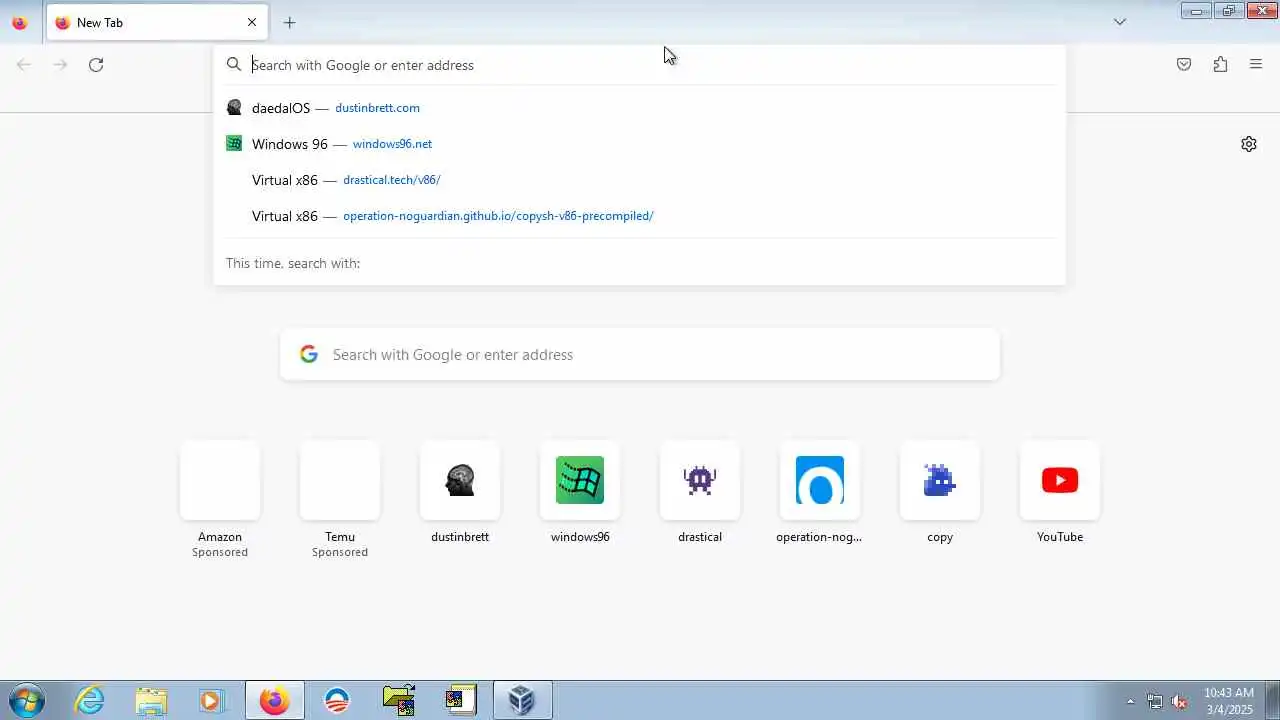Open the folder transfer taskbar icon
The height and width of the screenshot is (720, 1280).
pos(398,700)
